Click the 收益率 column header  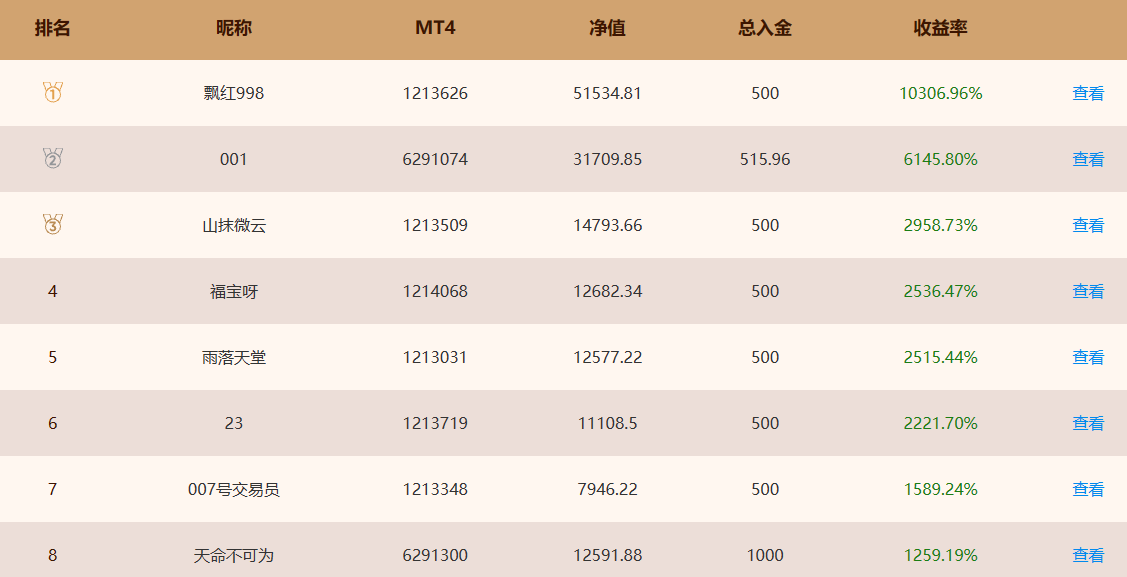tap(940, 28)
